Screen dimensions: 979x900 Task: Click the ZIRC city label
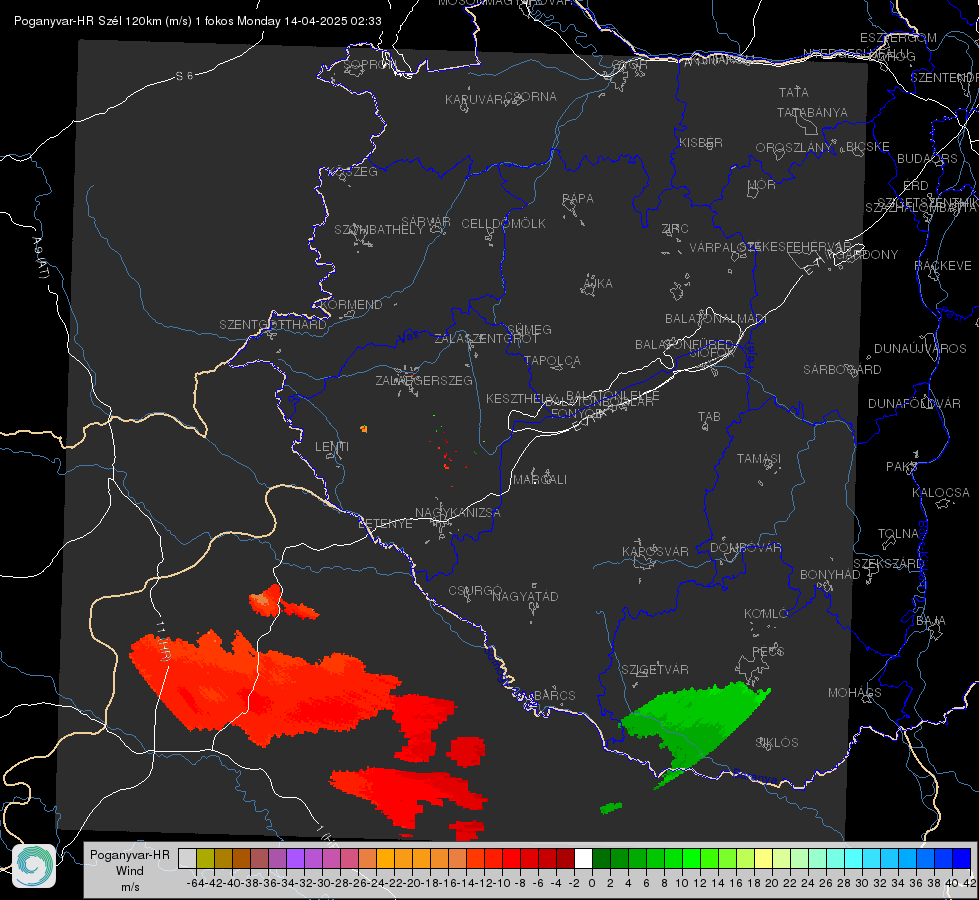pos(675,229)
